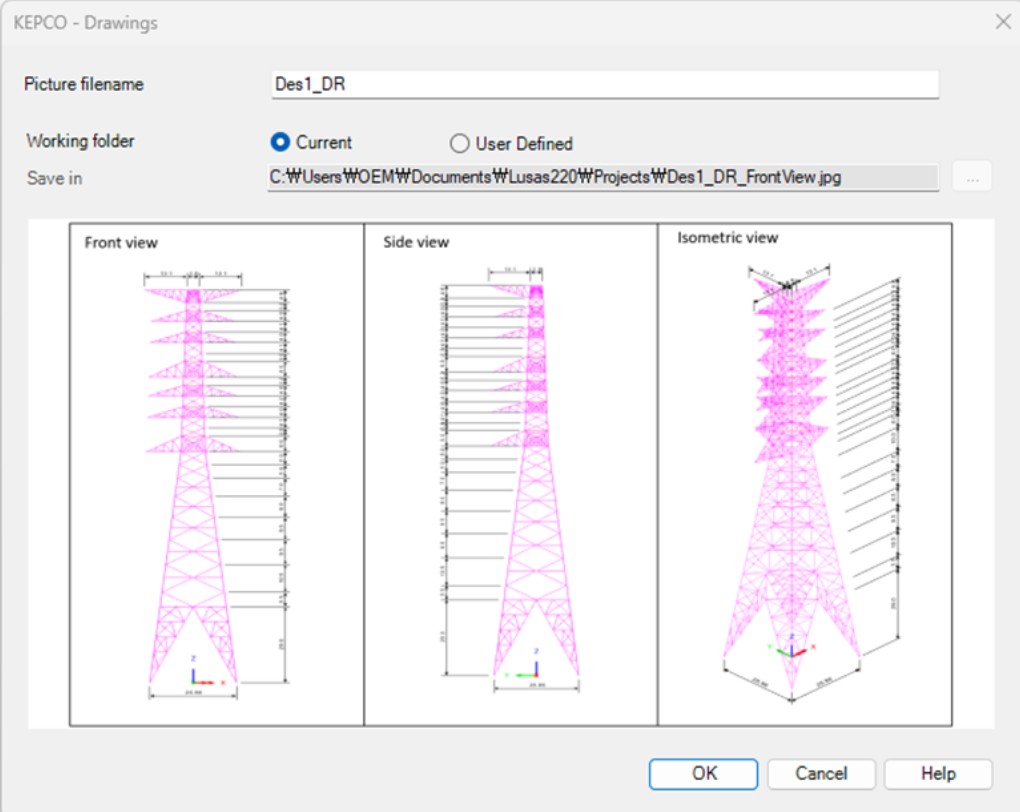Cancel the drawings dialog
The image size is (1020, 812).
[x=821, y=774]
